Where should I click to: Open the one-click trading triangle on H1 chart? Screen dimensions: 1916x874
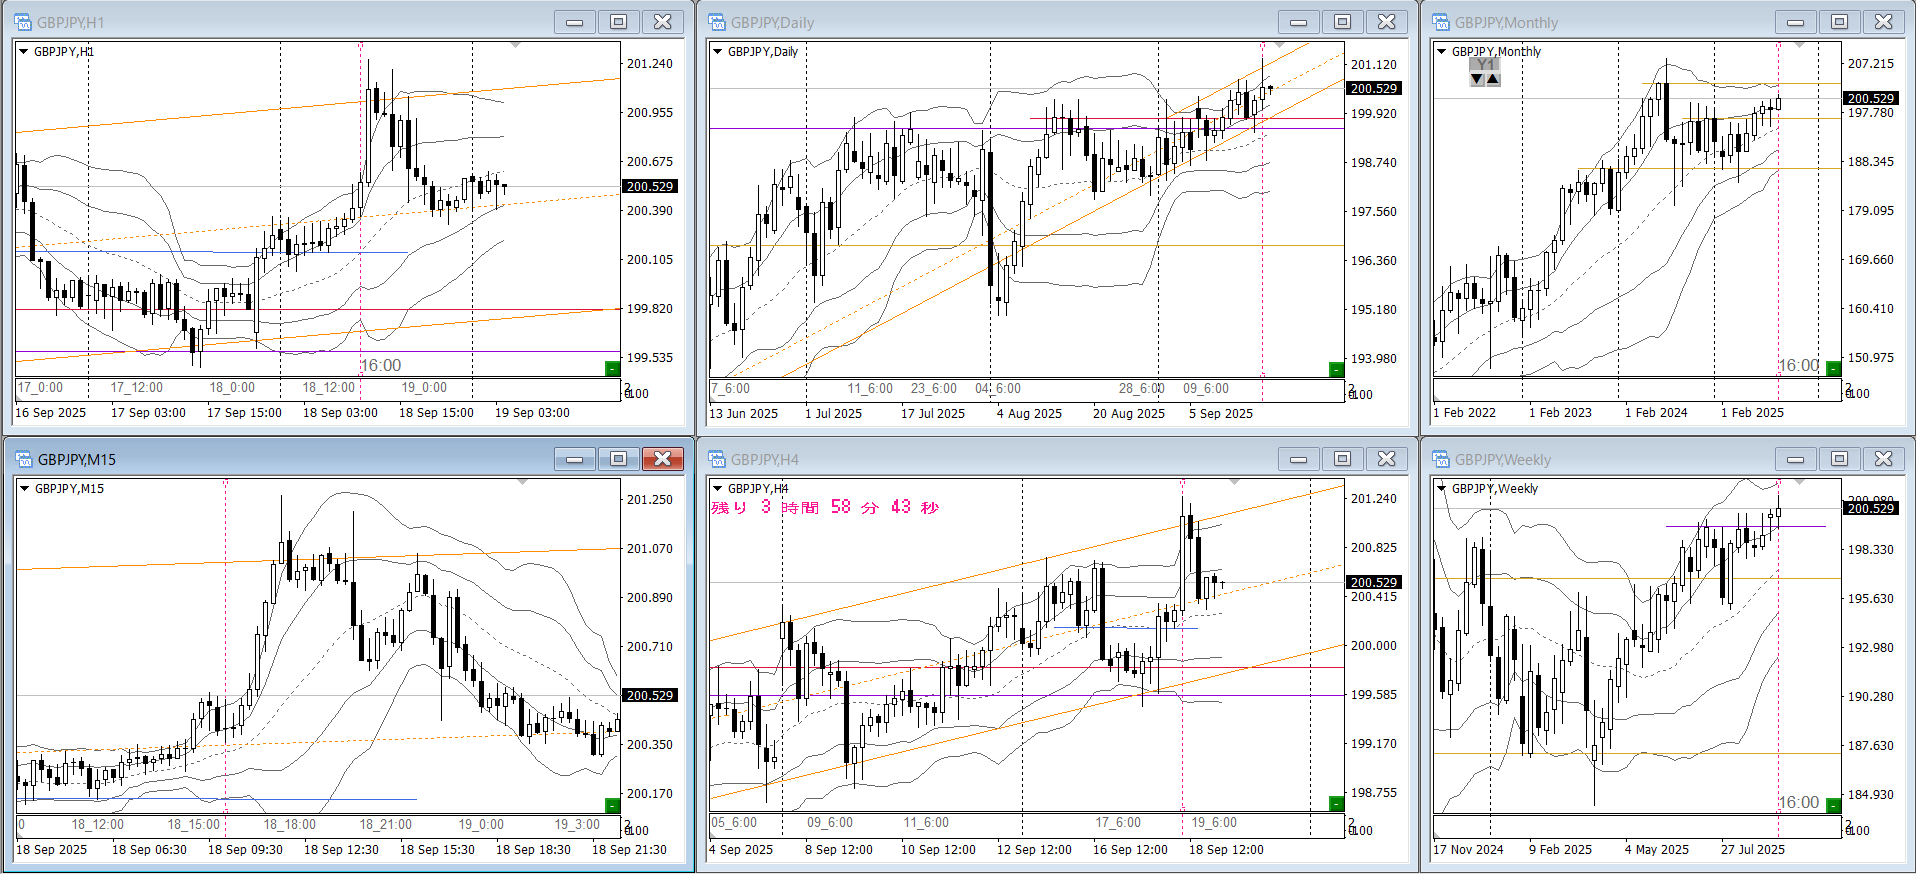pos(23,52)
